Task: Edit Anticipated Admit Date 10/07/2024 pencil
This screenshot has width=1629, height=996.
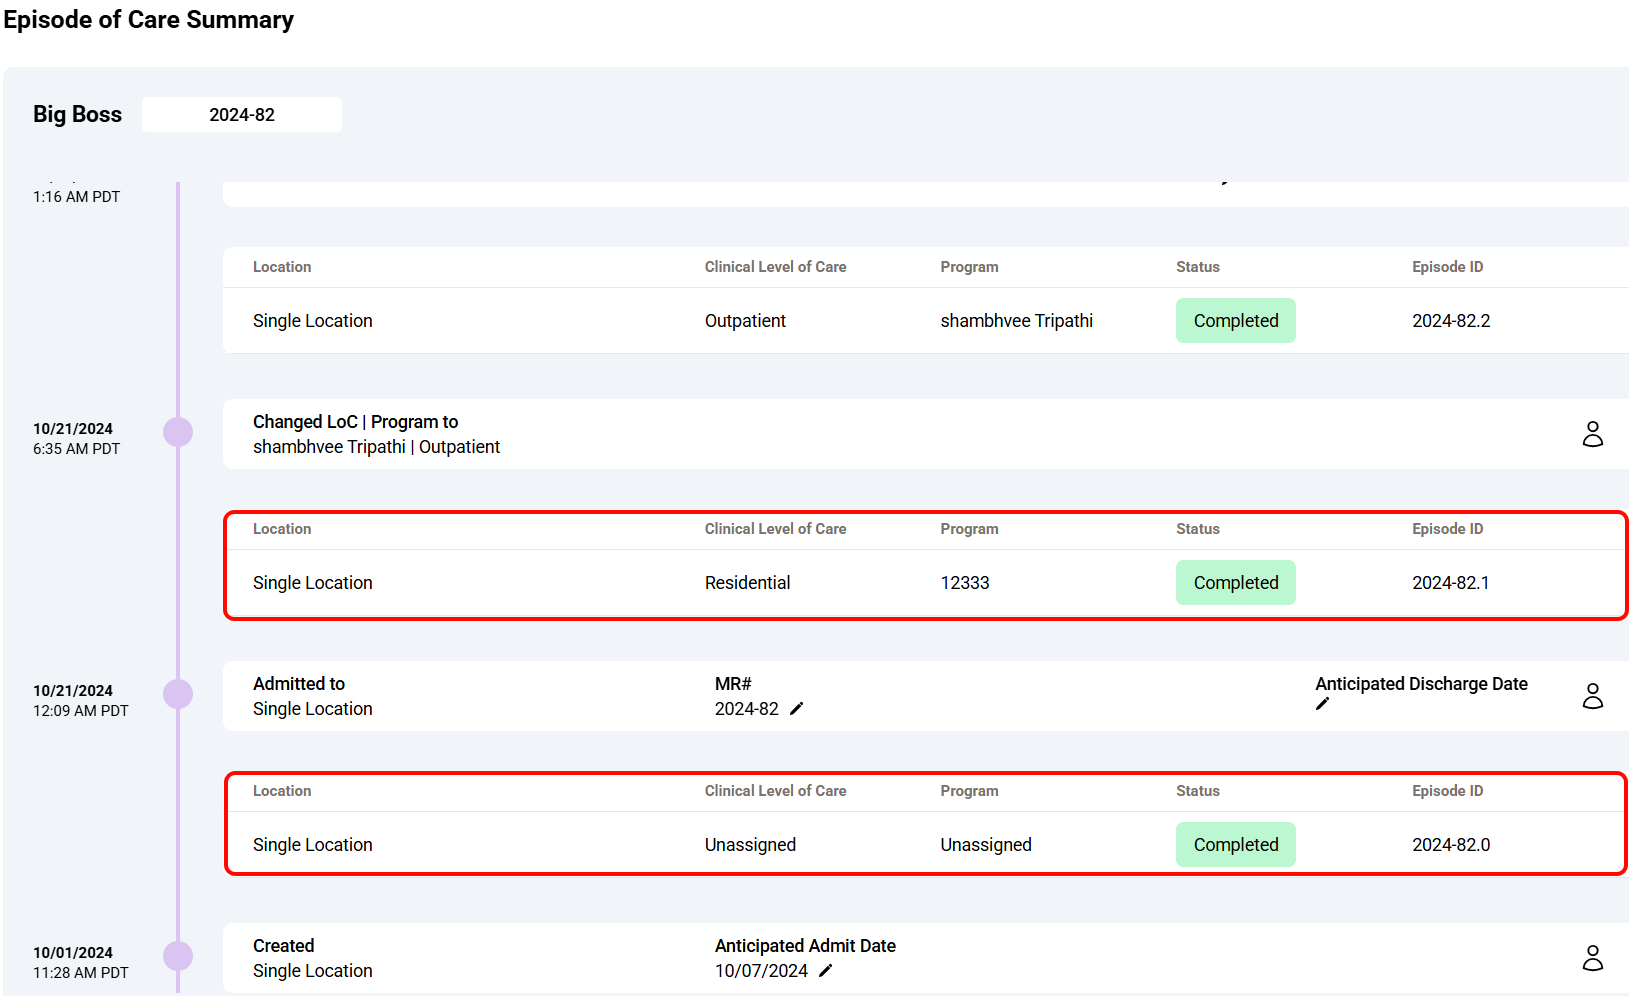Action: [x=825, y=971]
